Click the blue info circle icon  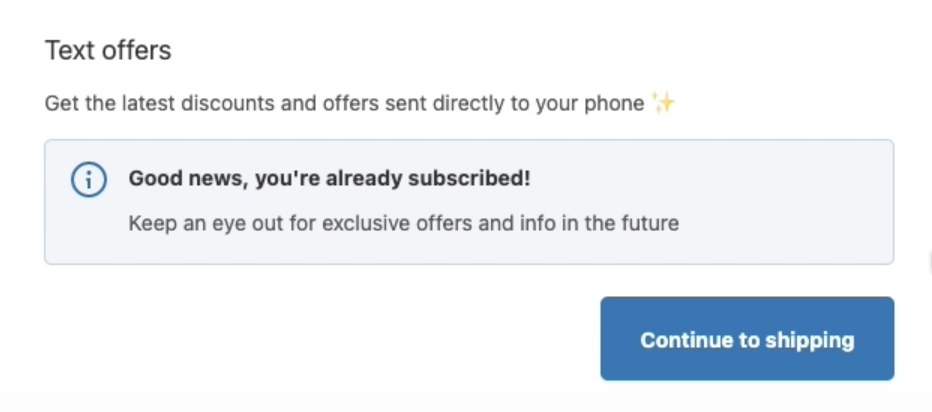pyautogui.click(x=89, y=179)
